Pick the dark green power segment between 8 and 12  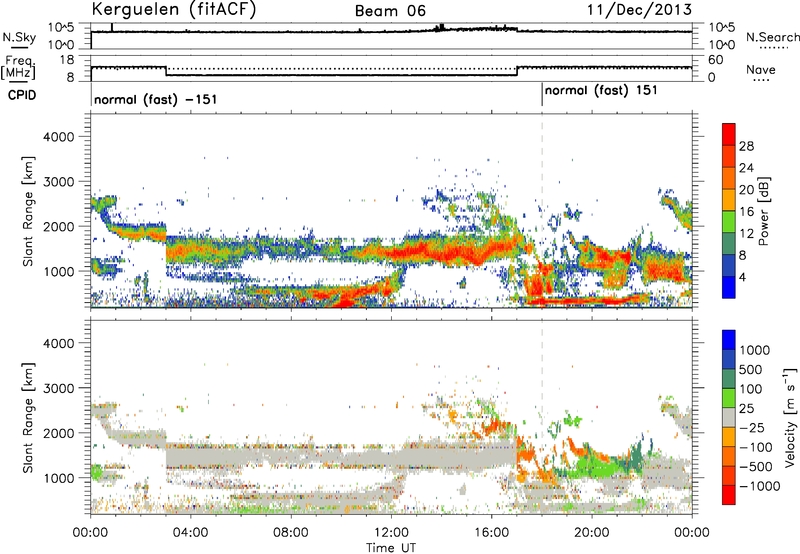[729, 244]
